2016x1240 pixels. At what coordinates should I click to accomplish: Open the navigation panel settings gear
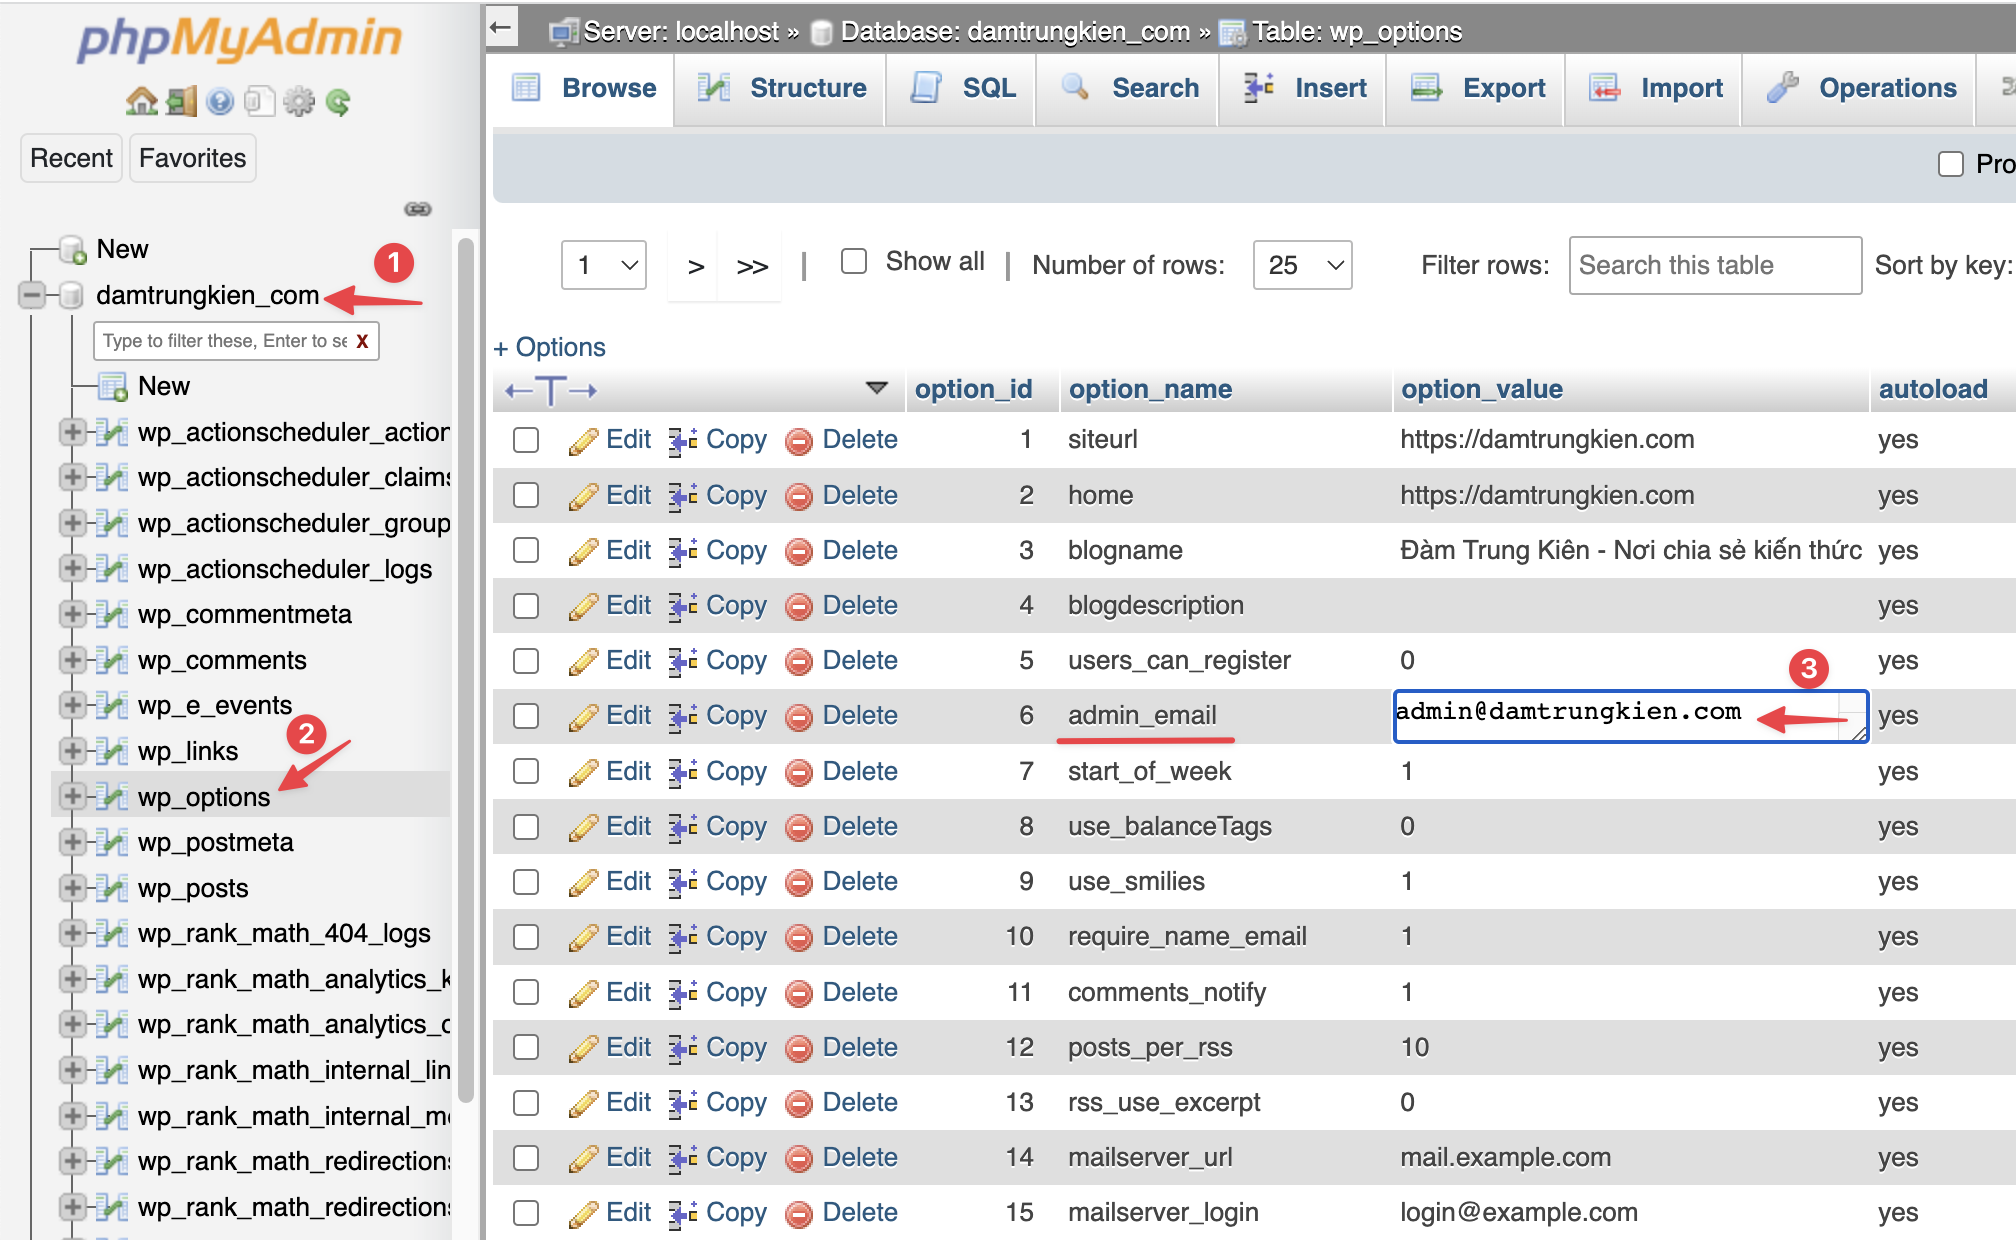pos(299,101)
